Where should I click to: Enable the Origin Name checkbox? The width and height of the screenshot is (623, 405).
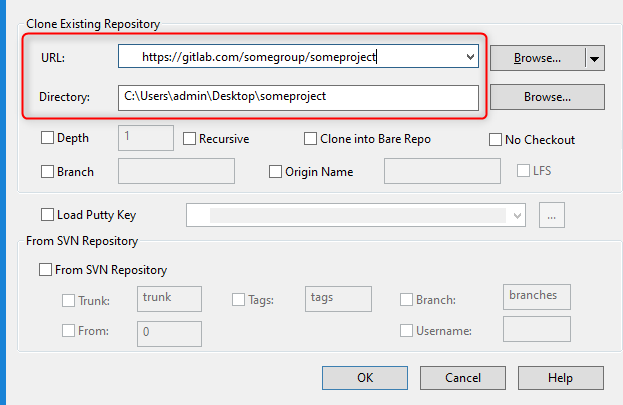[276, 171]
